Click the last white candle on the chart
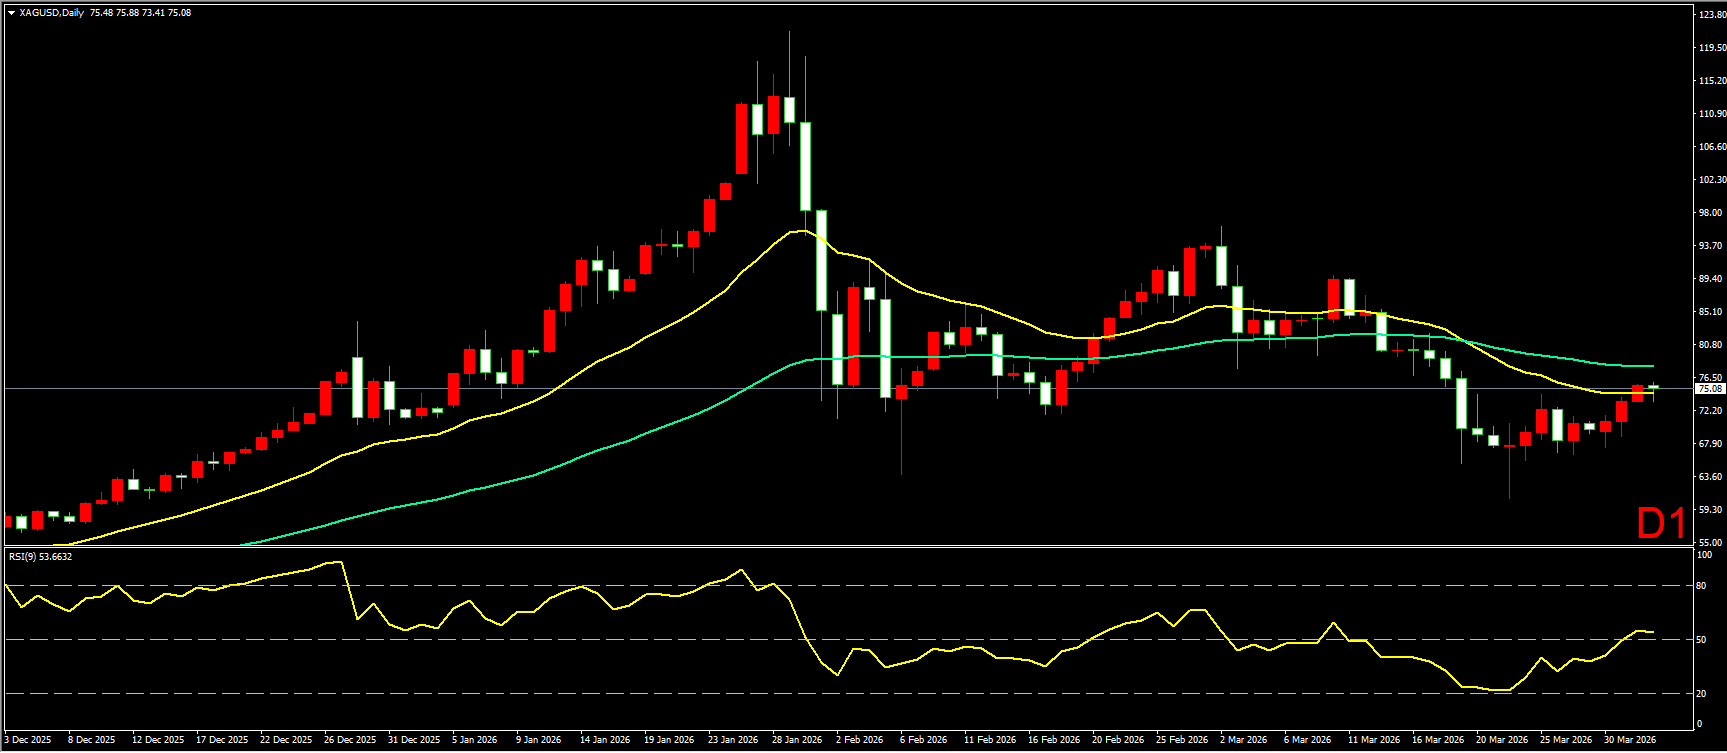The width and height of the screenshot is (1727, 753). [x=1653, y=387]
